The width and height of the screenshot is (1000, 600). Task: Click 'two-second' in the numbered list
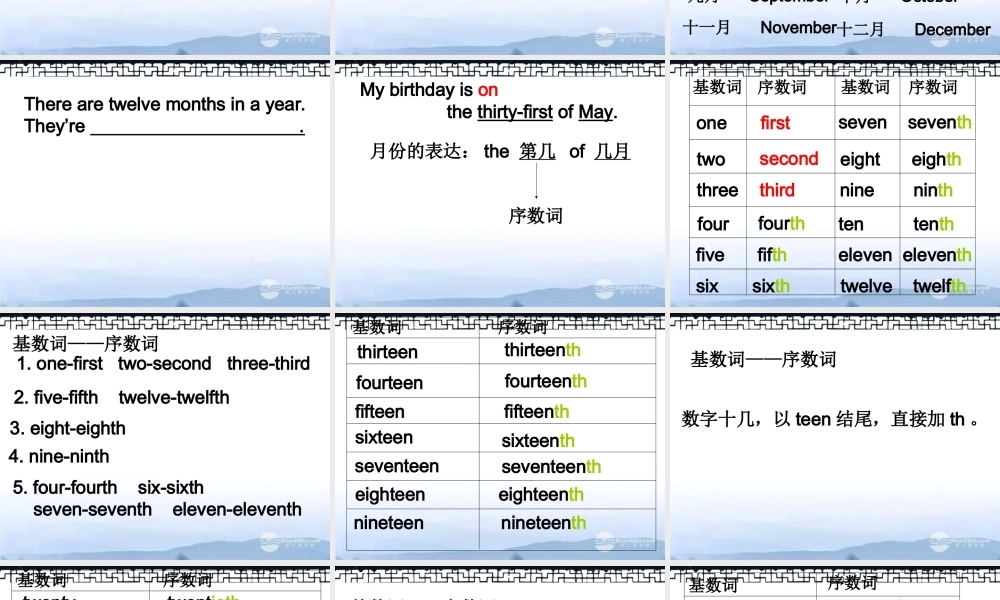[x=165, y=363]
